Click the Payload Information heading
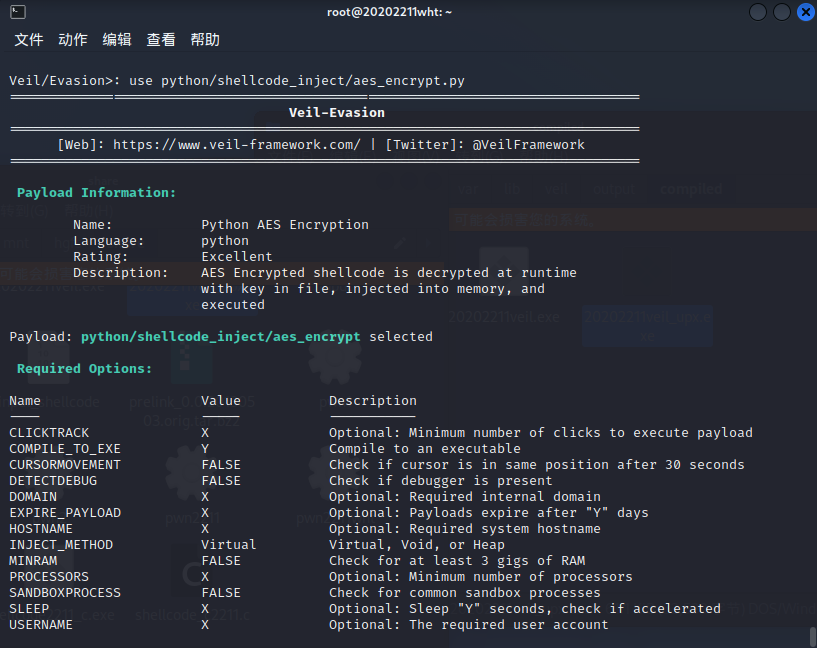Viewport: 817px width, 648px height. [97, 193]
